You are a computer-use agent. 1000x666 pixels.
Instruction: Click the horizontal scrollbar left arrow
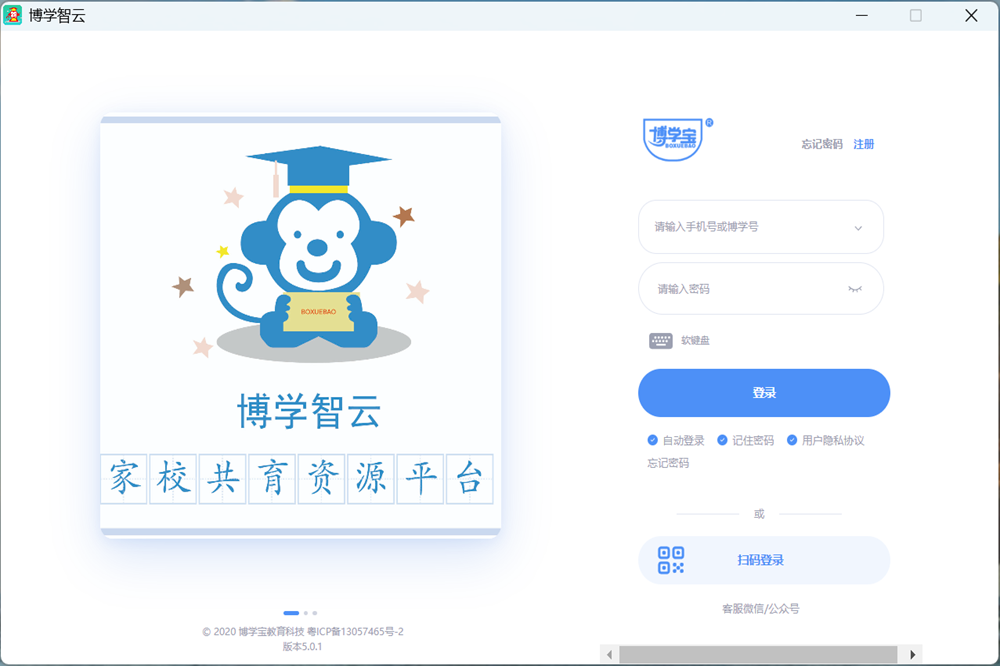click(610, 654)
